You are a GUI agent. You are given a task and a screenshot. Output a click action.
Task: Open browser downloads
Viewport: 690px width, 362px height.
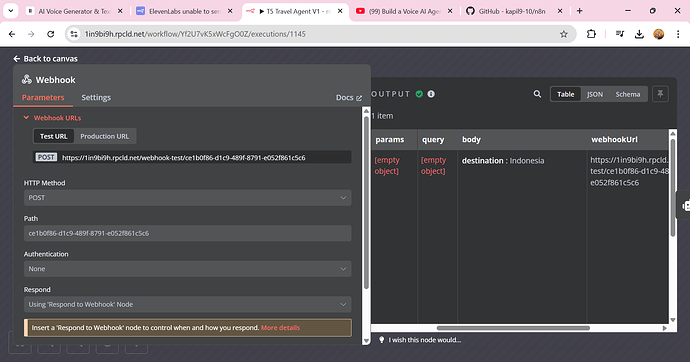tap(639, 34)
